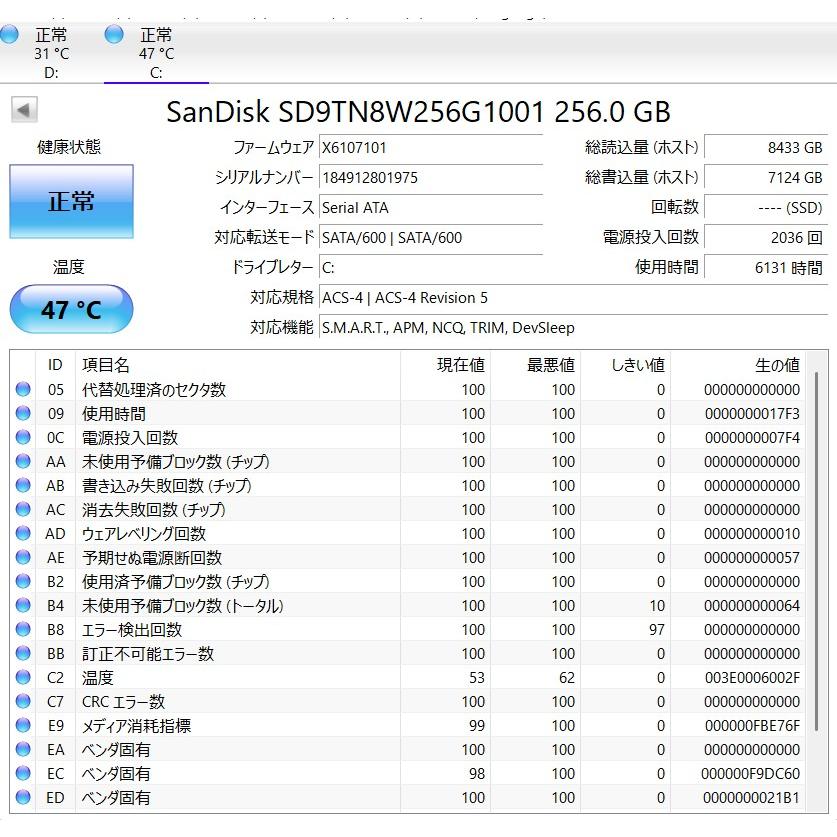
Task: Click power on hours value 6131 時間
Action: (766, 267)
